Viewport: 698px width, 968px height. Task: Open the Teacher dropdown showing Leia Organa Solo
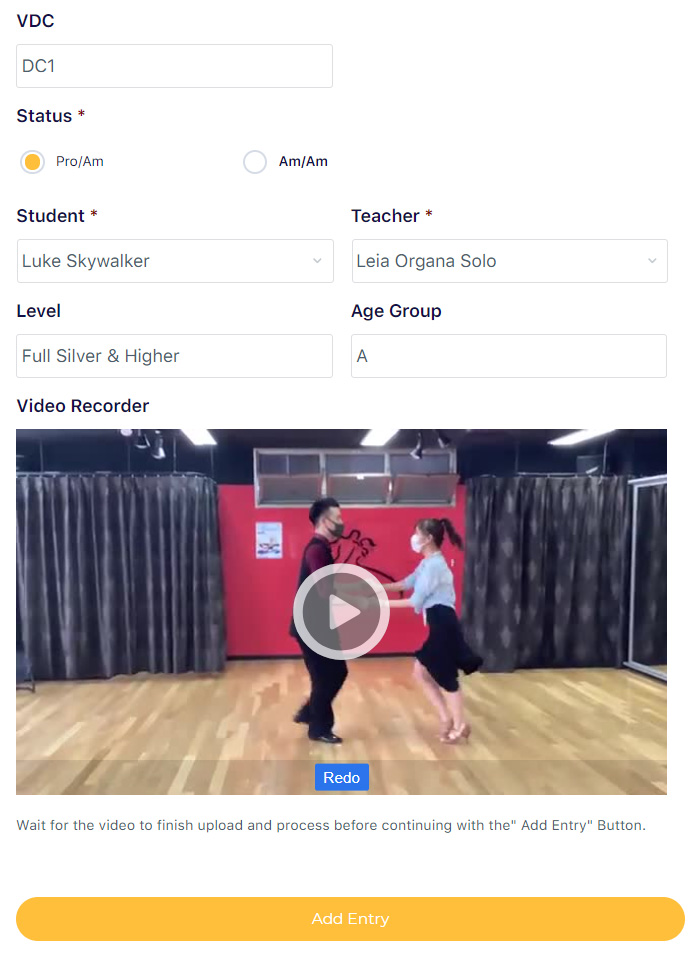pos(510,261)
